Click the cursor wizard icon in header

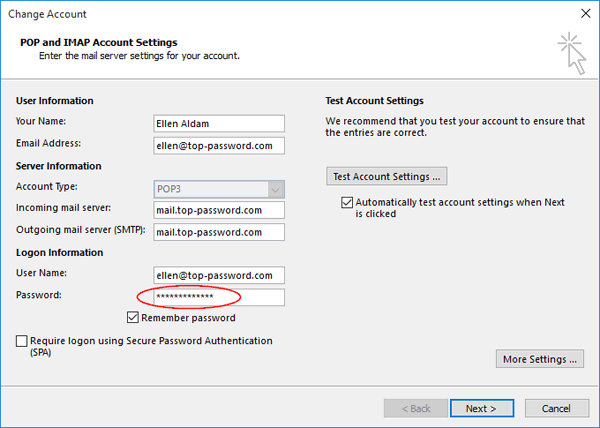click(571, 51)
